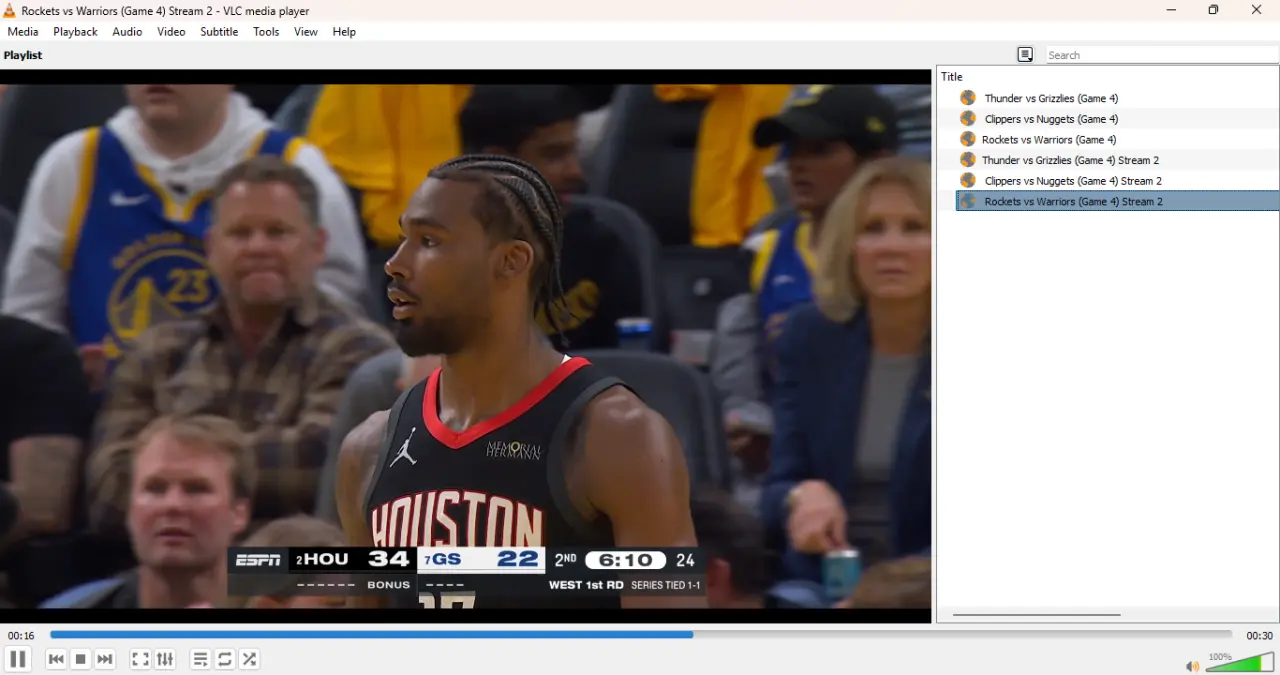
Task: Expand the Tools menu
Action: (x=266, y=32)
